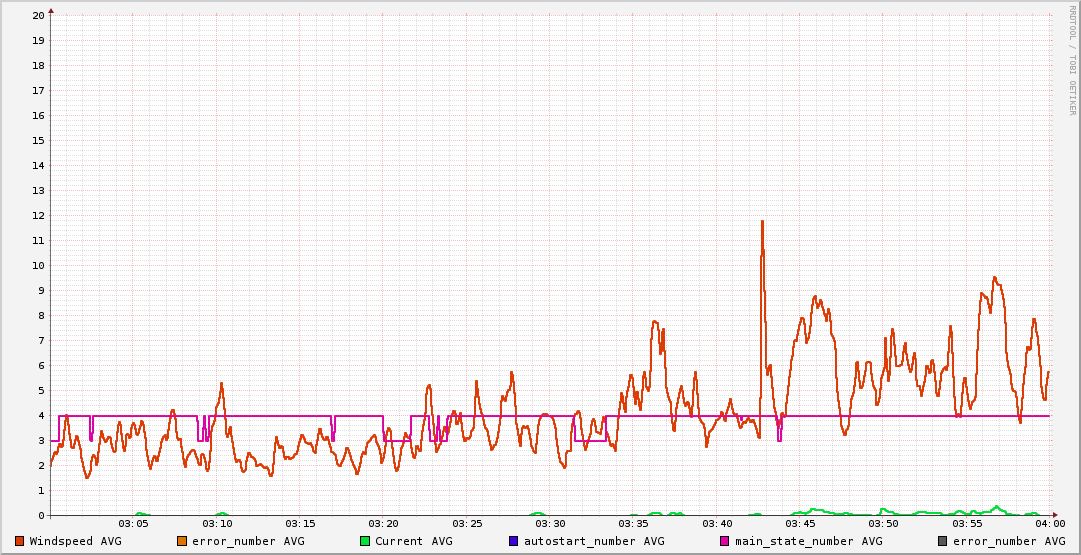
Task: Click the 04:00 time axis label
Action: pos(1049,523)
